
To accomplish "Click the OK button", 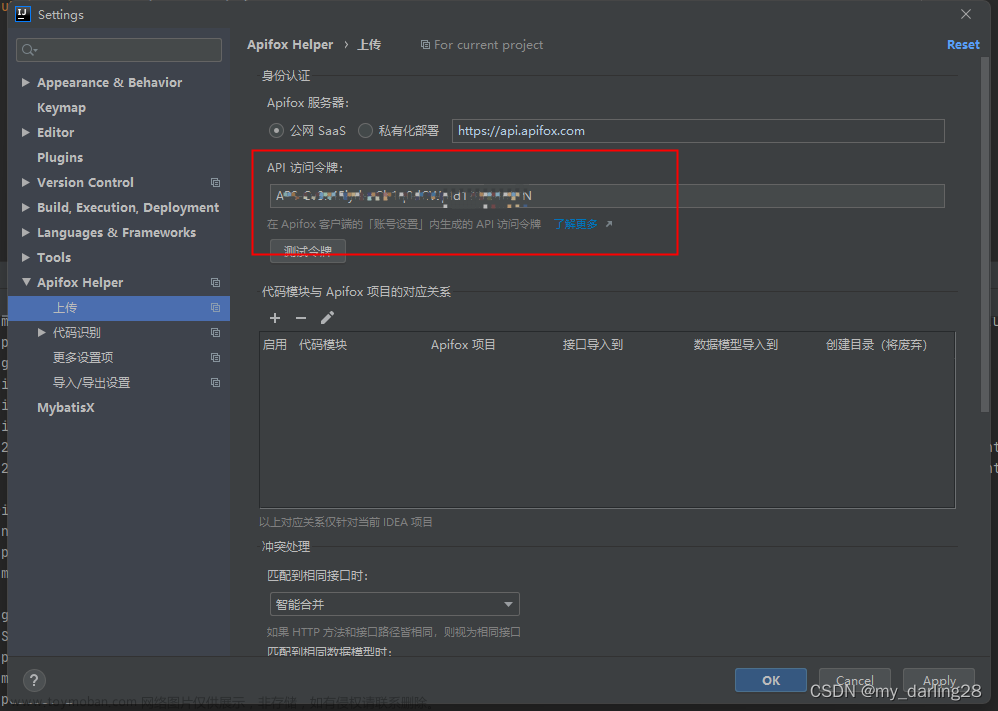I will pyautogui.click(x=771, y=680).
